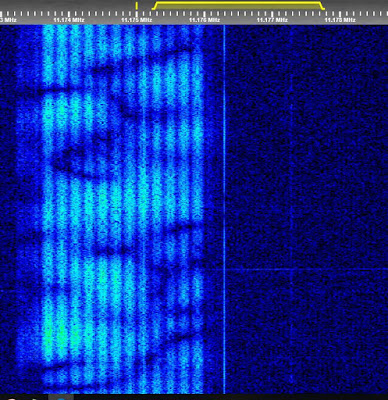Image resolution: width=388 pixels, height=400 pixels.
Task: Click the dark fading notch mid-left in the signal
Action: [76, 159]
